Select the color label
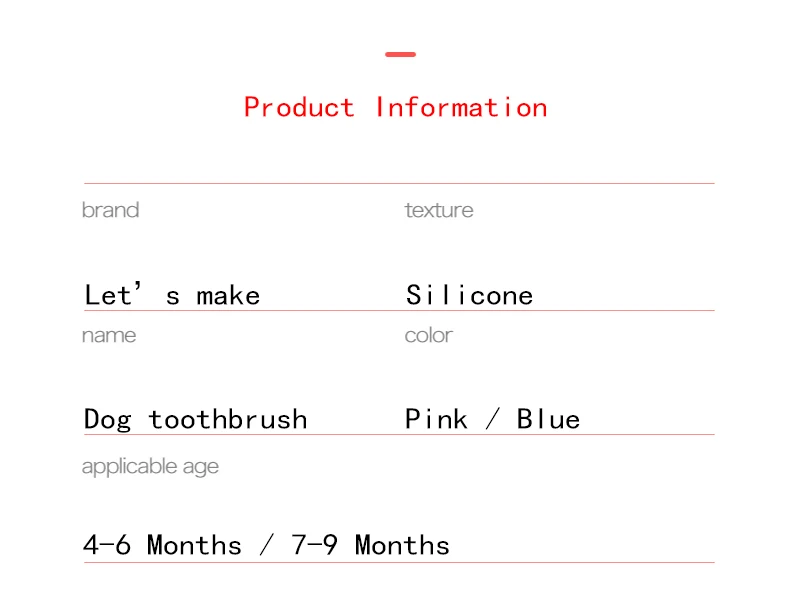 pyautogui.click(x=429, y=335)
